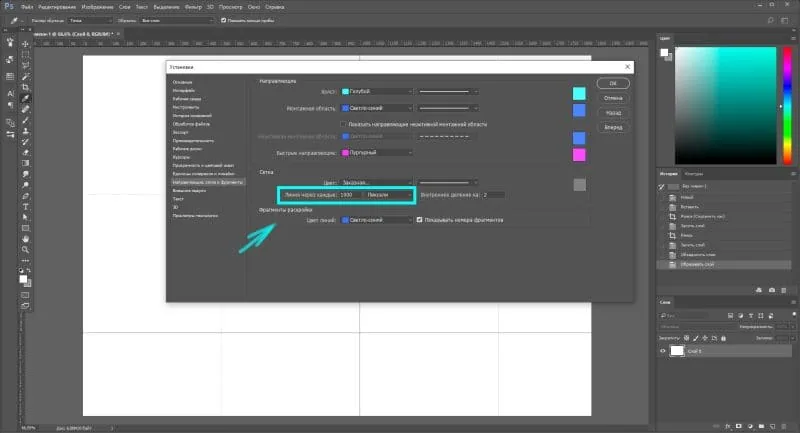Viewport: 800px width, 433px height.
Task: Open the Search icon in options bar
Action: (x=770, y=20)
